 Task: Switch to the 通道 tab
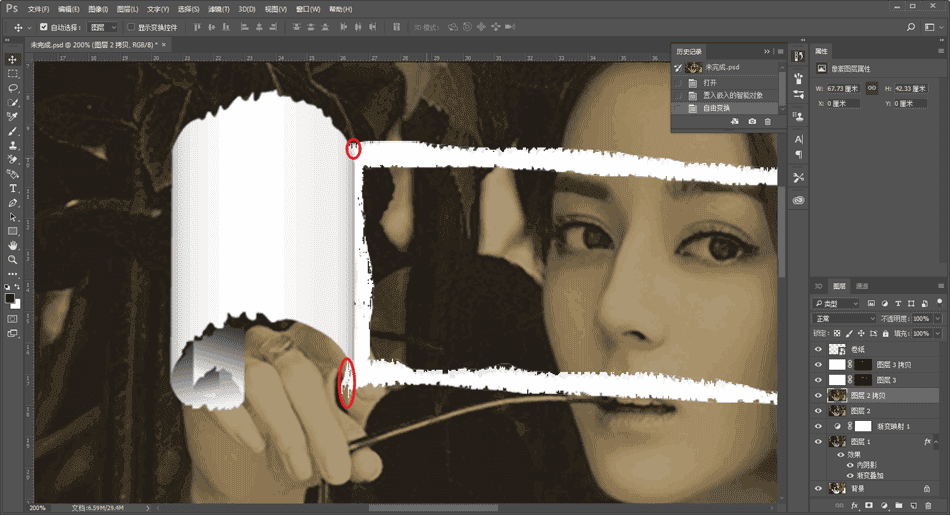(x=862, y=286)
